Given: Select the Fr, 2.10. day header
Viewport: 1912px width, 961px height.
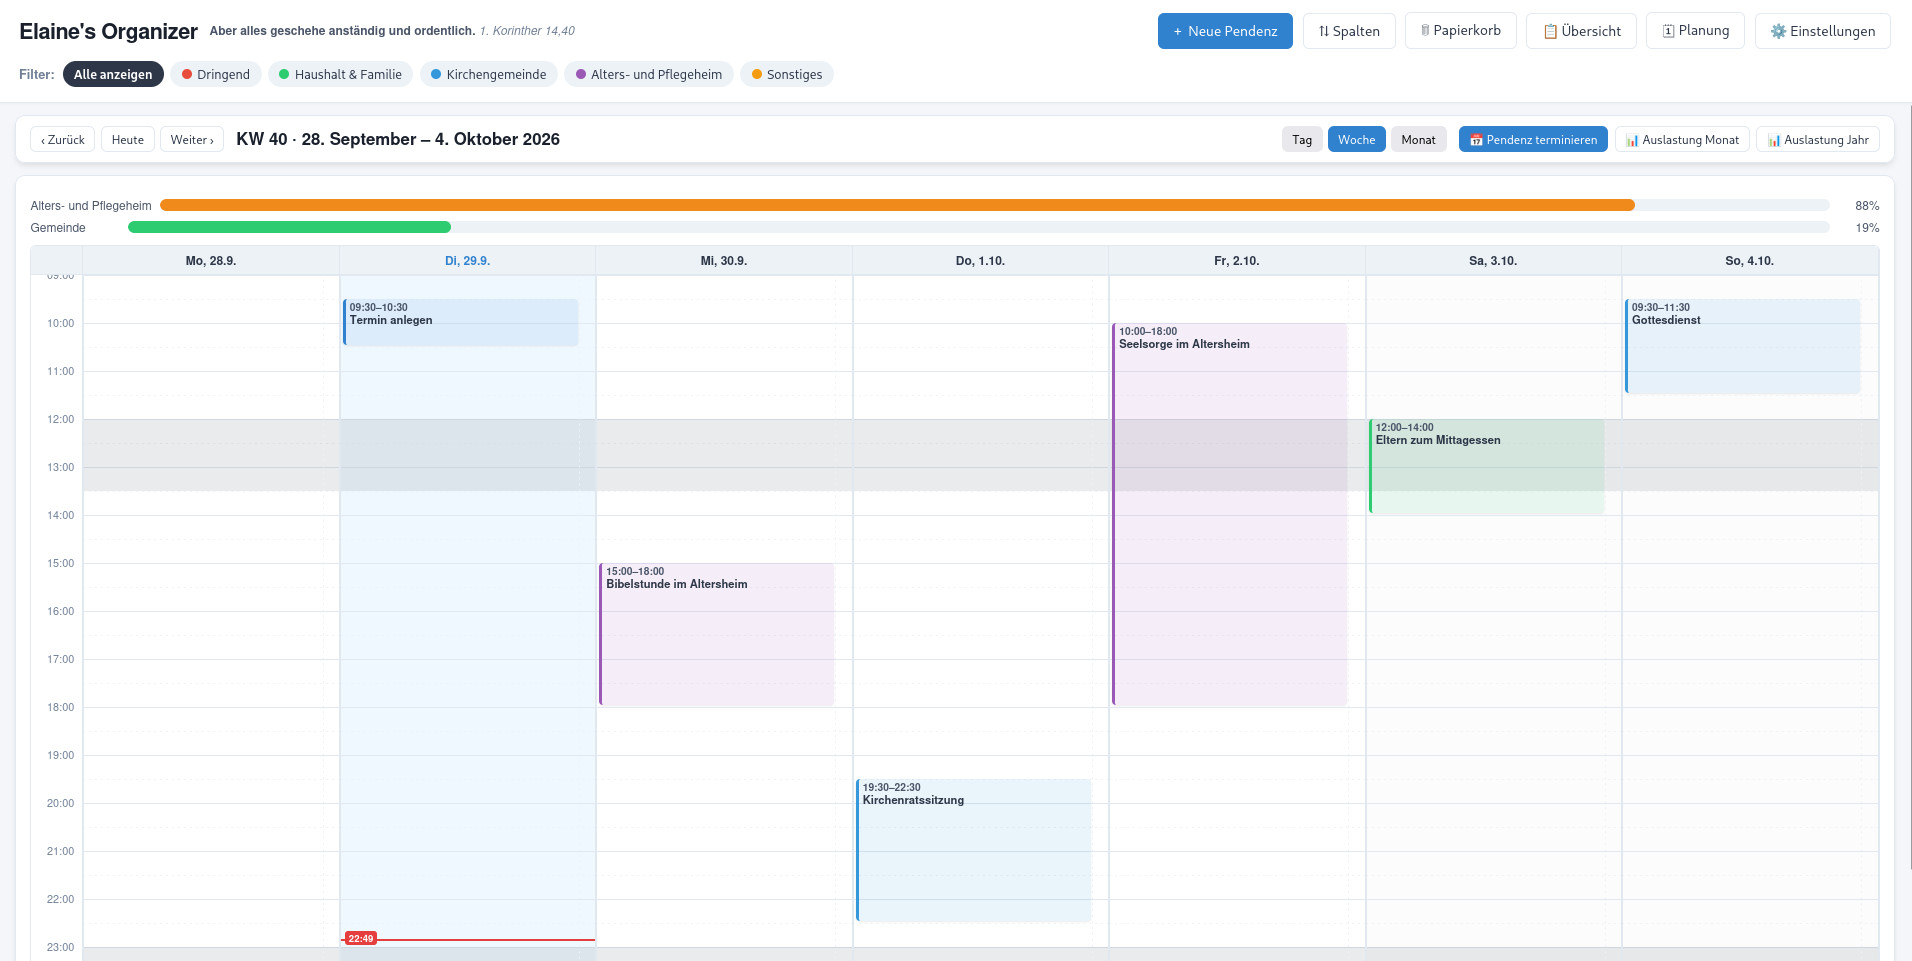Looking at the screenshot, I should 1237,261.
